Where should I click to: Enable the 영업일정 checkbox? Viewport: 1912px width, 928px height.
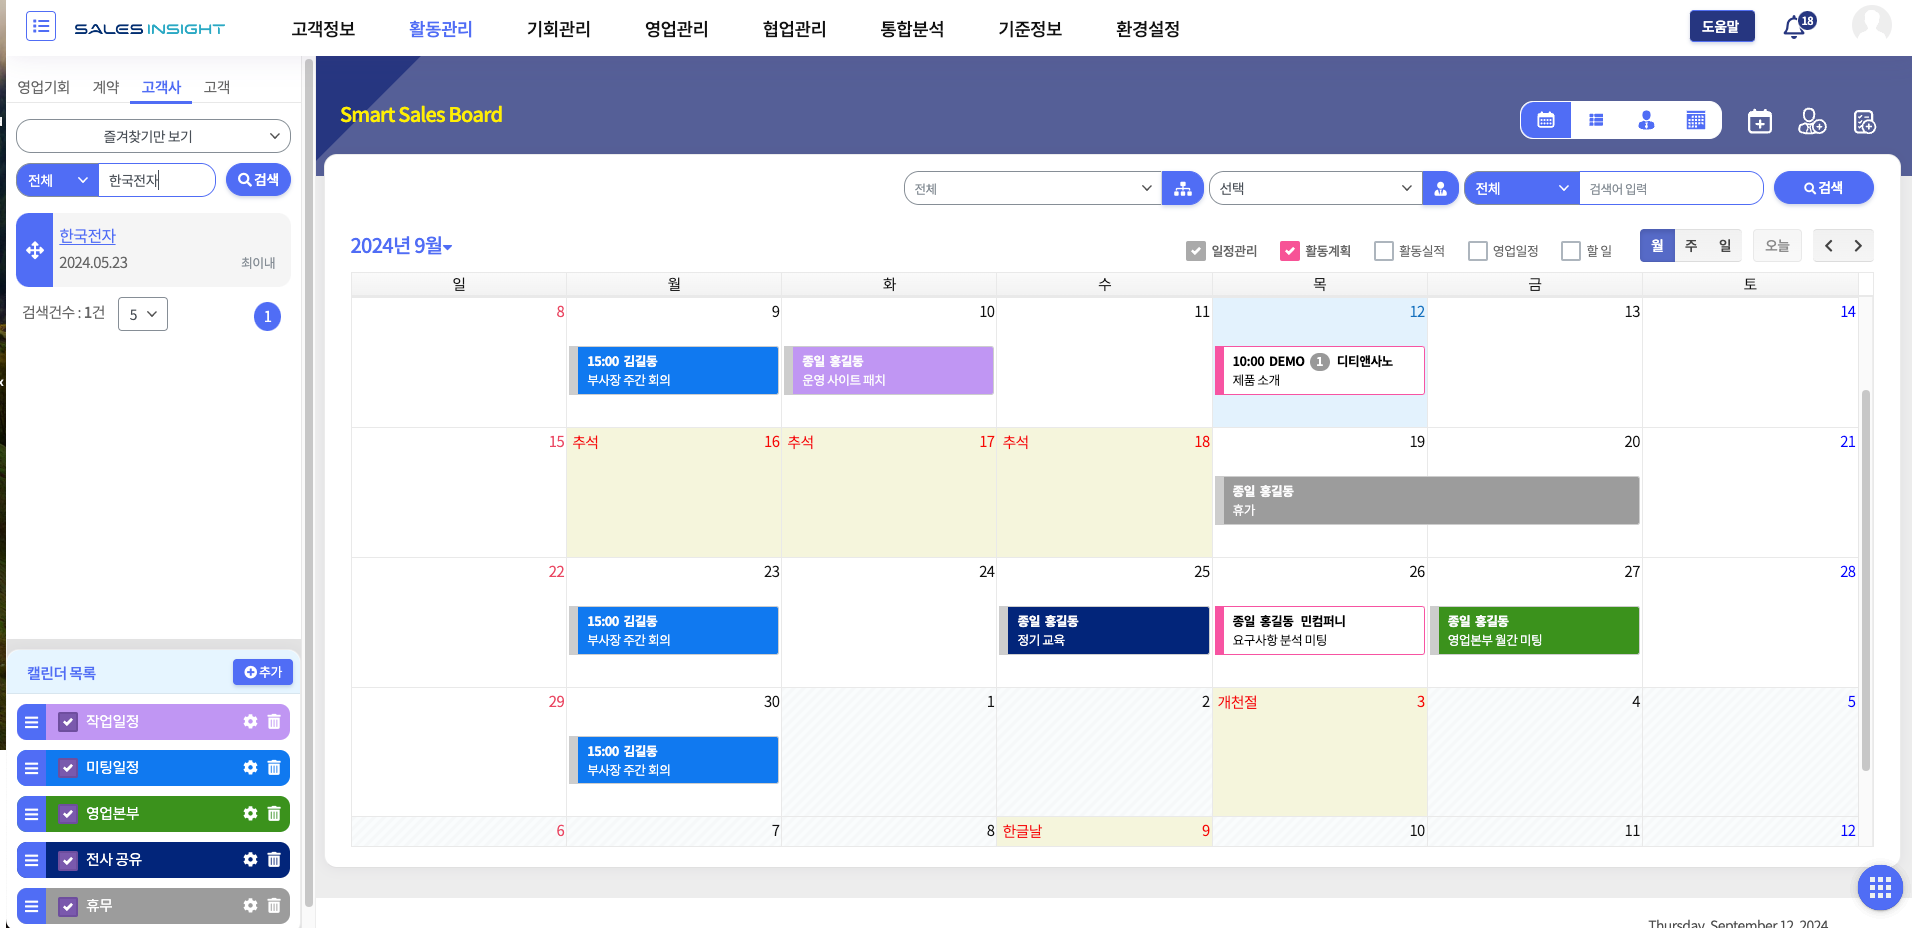(1477, 251)
